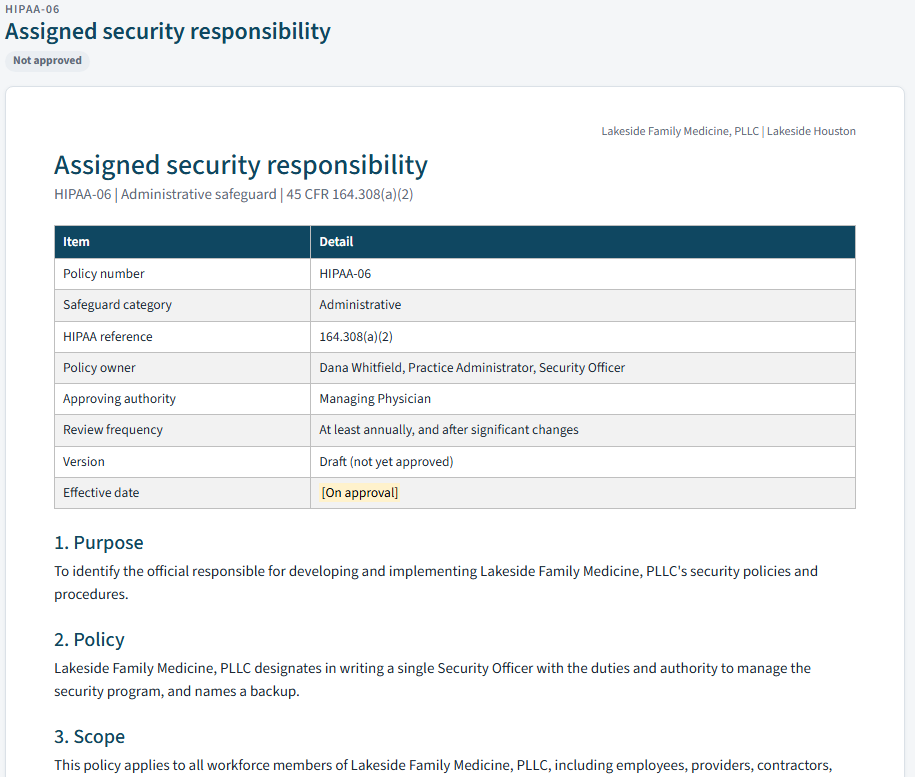Click the 'Draft (not yet approved)' cell
This screenshot has width=915, height=777.
[x=583, y=462]
